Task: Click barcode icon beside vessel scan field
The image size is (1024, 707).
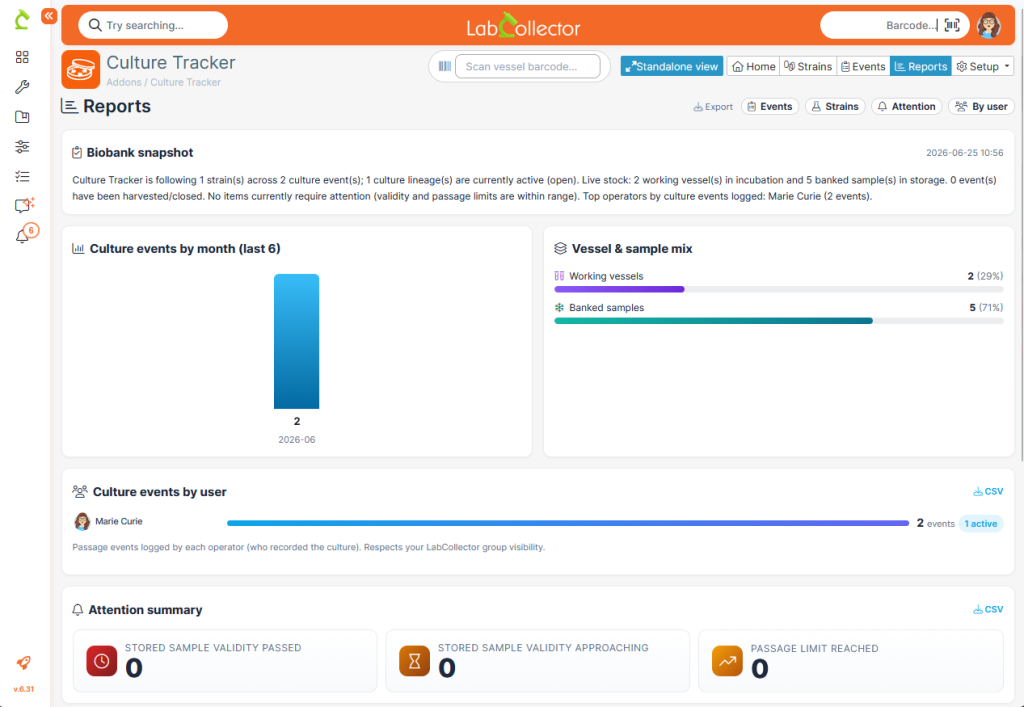Action: 445,66
